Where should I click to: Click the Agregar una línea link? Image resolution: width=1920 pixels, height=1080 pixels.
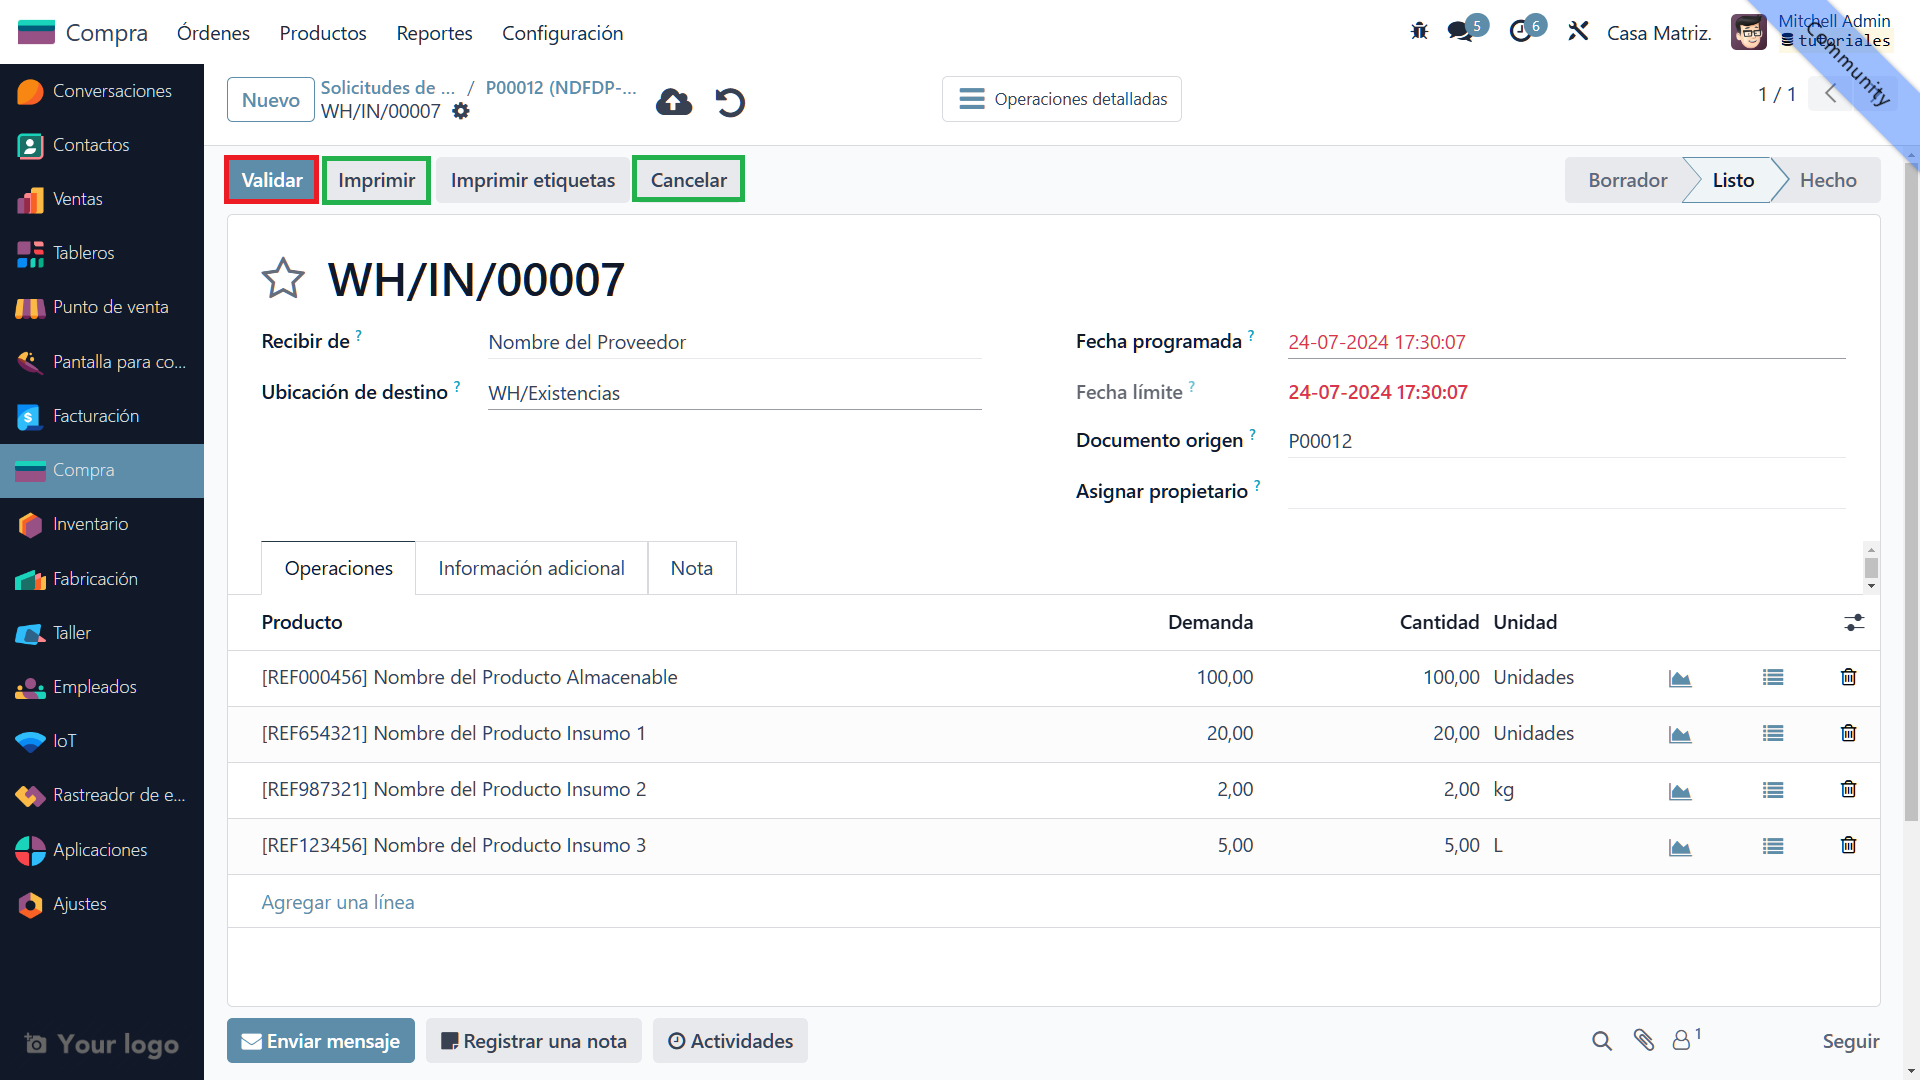[x=338, y=902]
